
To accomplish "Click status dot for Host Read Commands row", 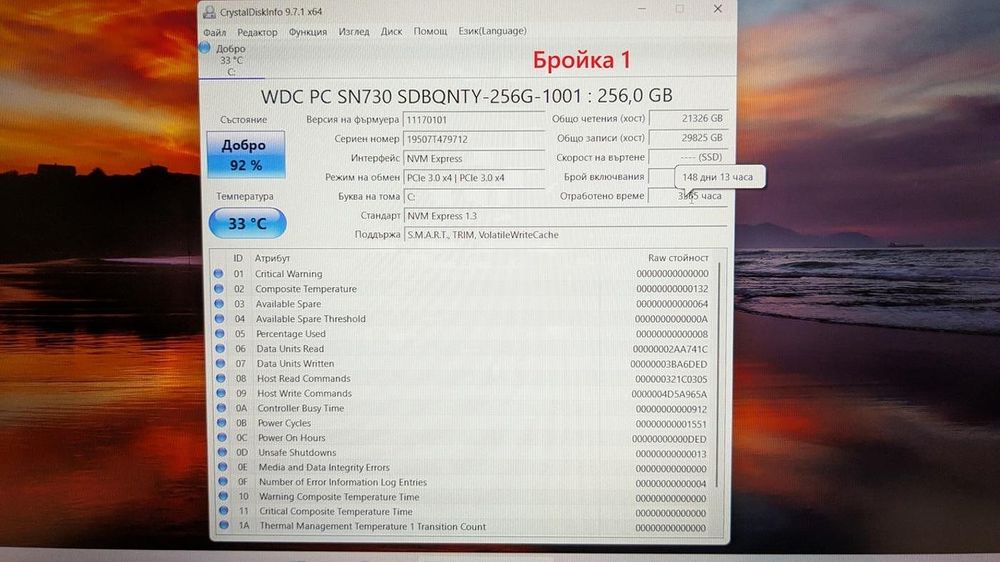I will (x=221, y=378).
